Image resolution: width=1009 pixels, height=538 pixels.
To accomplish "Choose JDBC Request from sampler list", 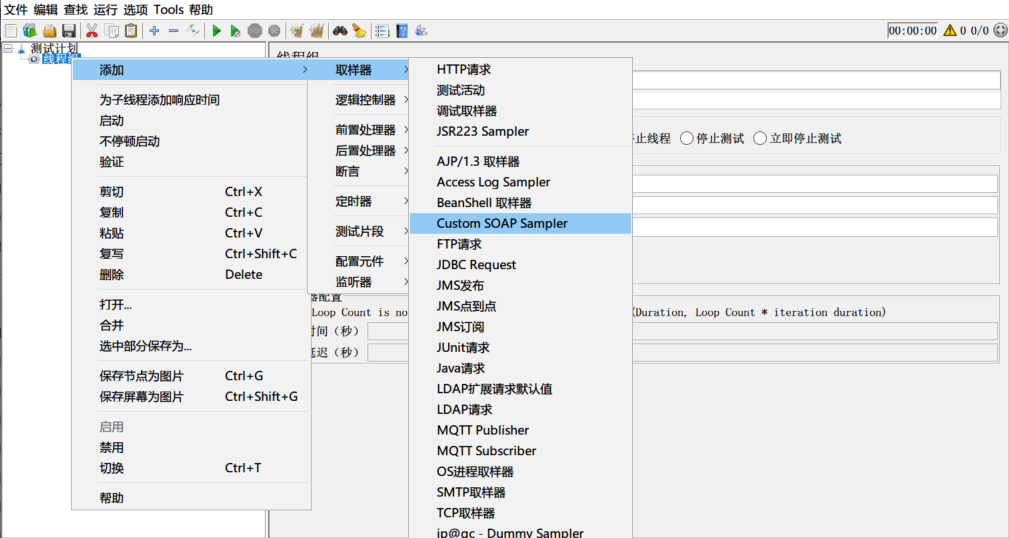I will [x=476, y=265].
